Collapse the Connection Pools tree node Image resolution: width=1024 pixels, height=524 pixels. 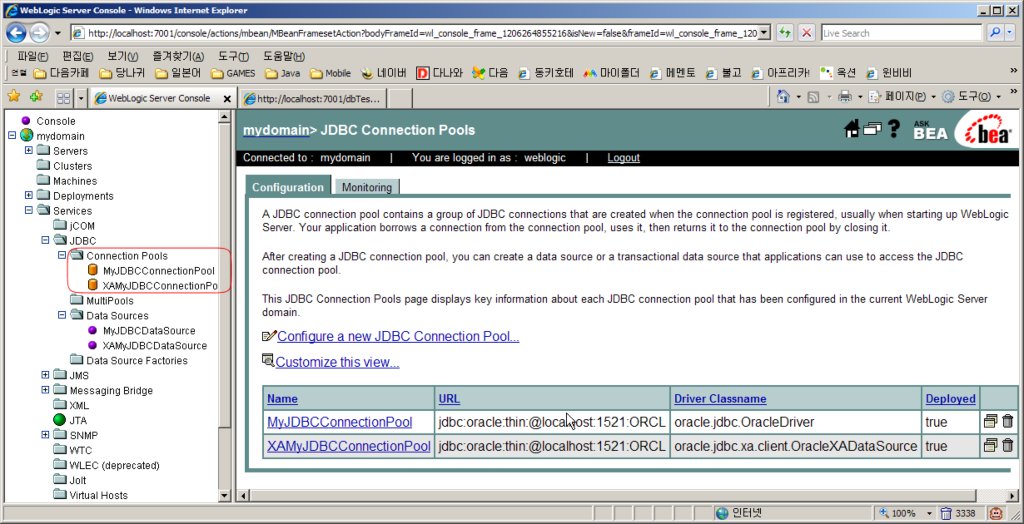pyautogui.click(x=61, y=255)
